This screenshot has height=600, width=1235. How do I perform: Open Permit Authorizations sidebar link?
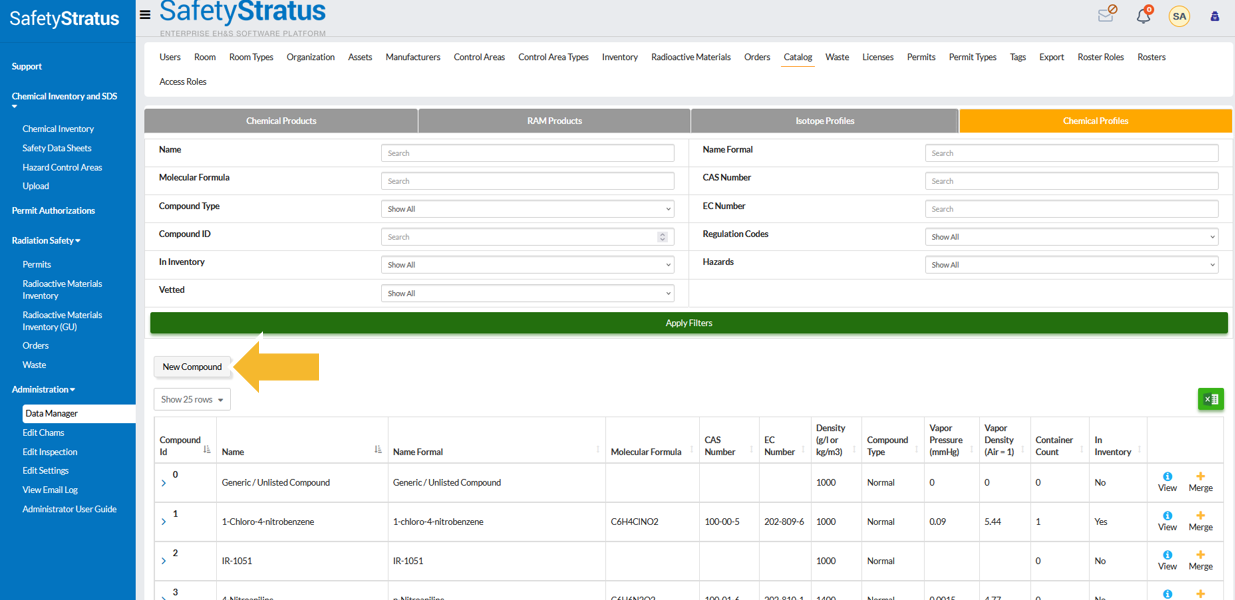53,211
